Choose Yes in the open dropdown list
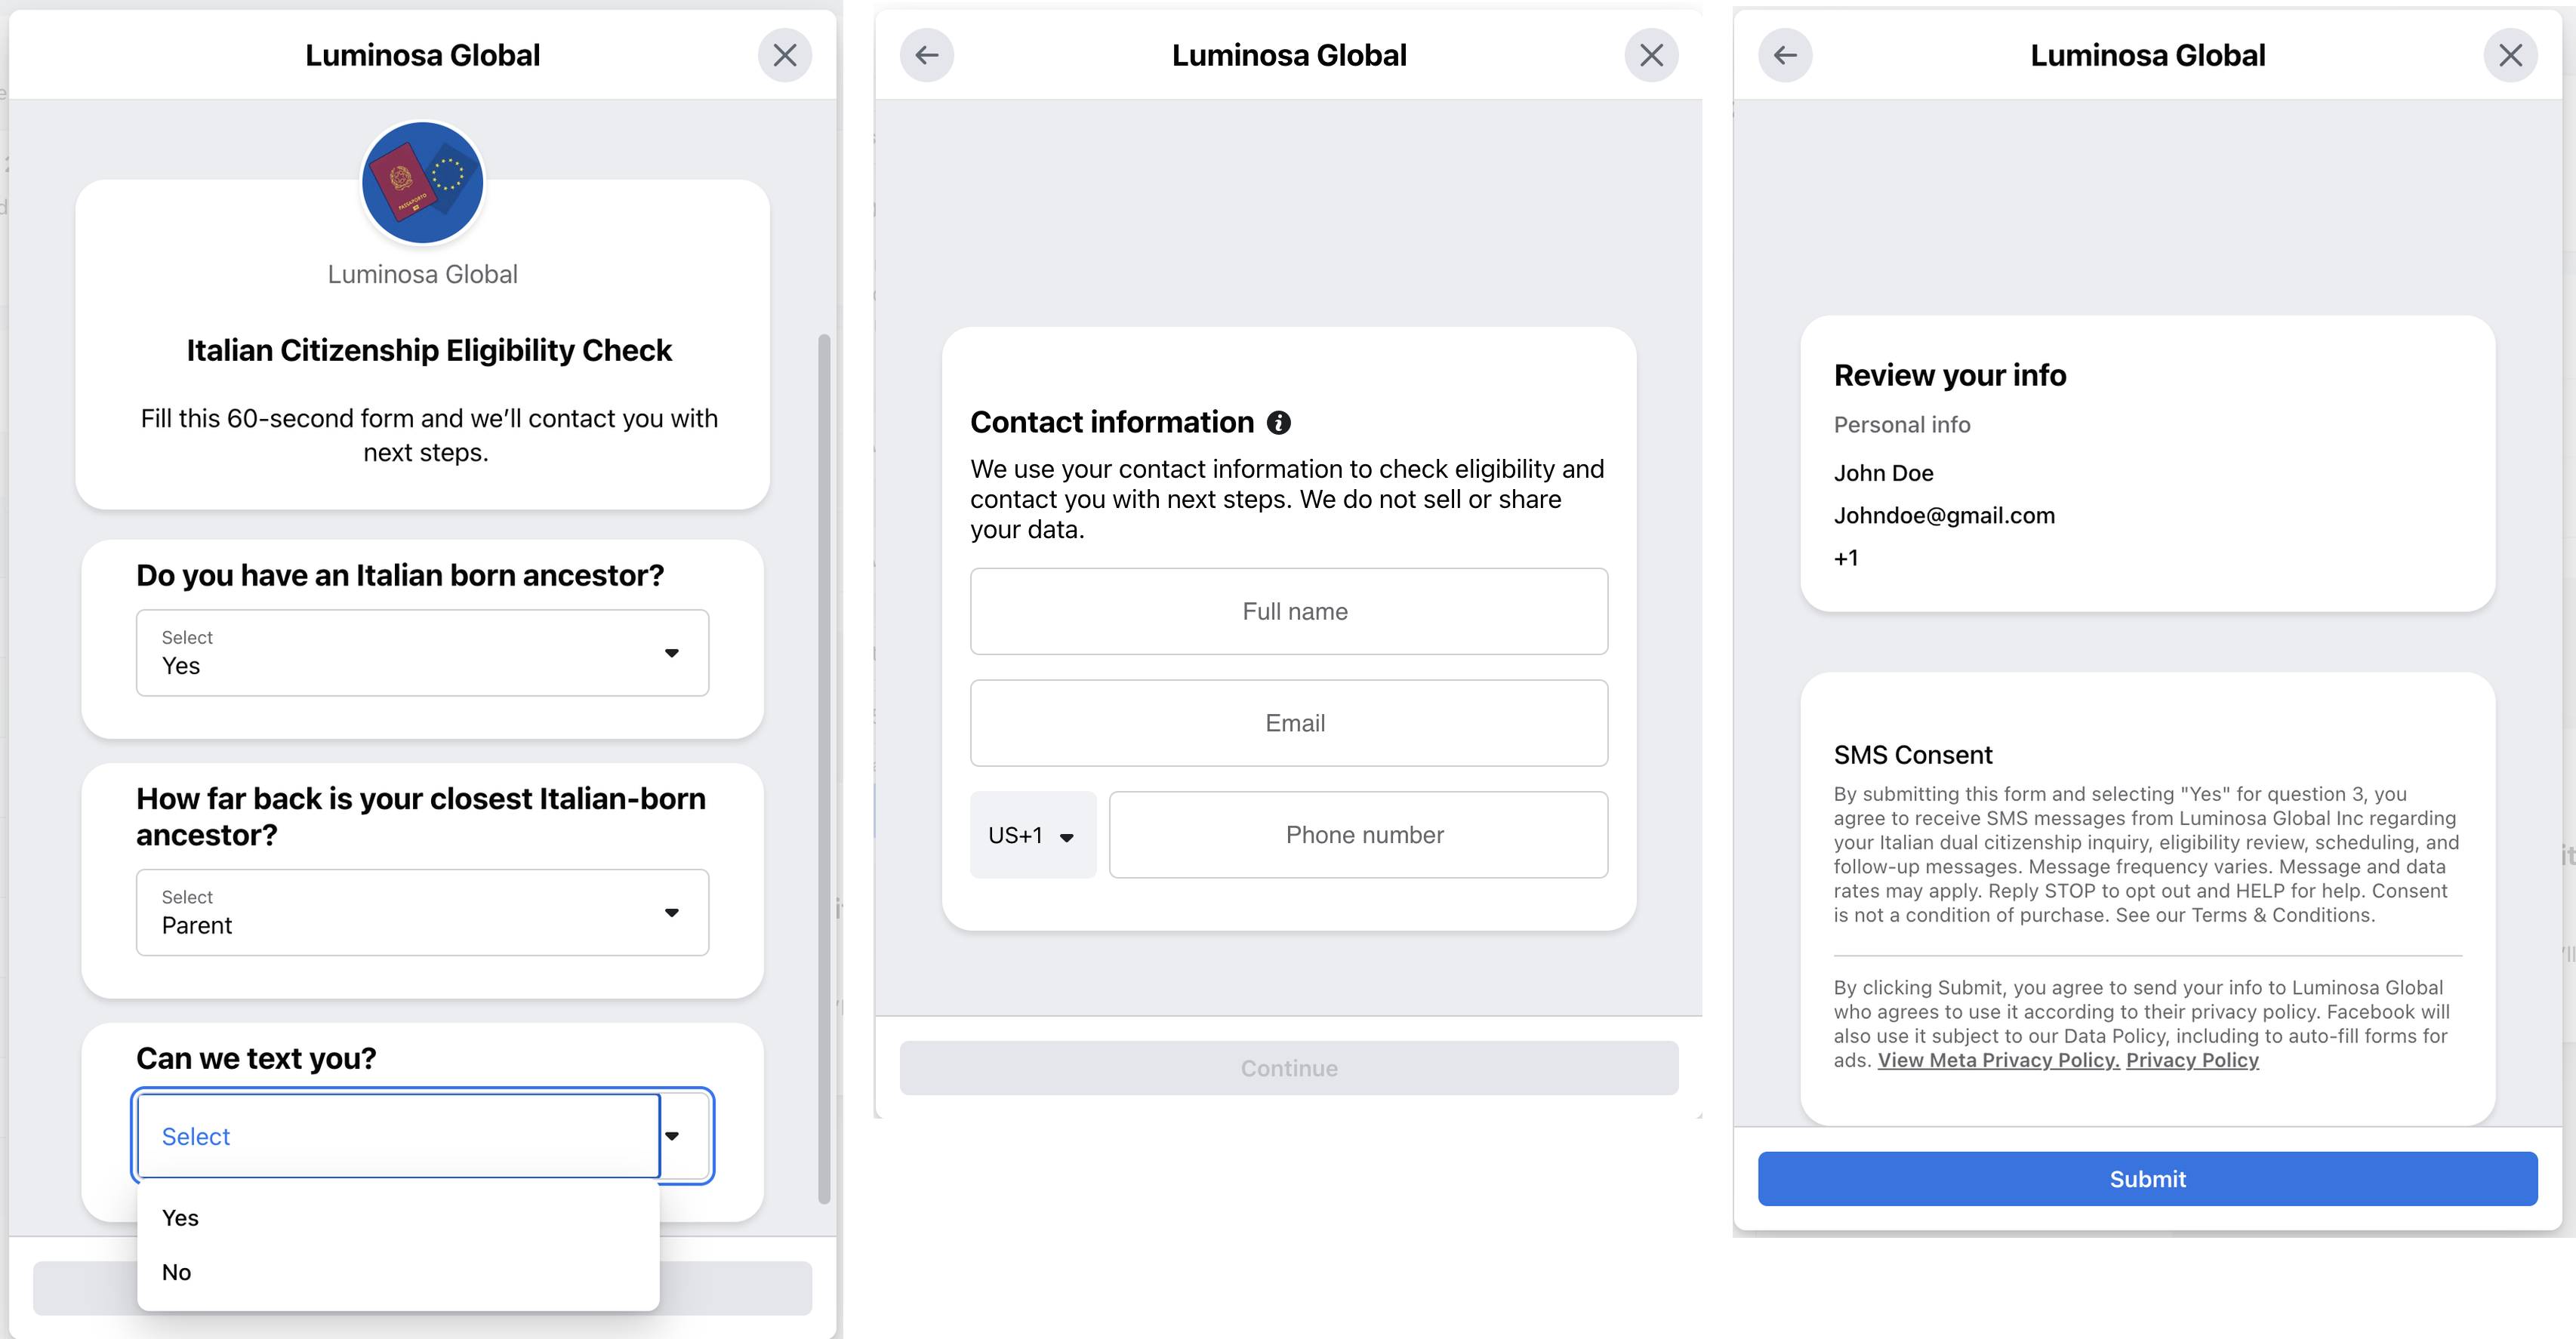Image resolution: width=2576 pixels, height=1339 pixels. click(x=398, y=1218)
